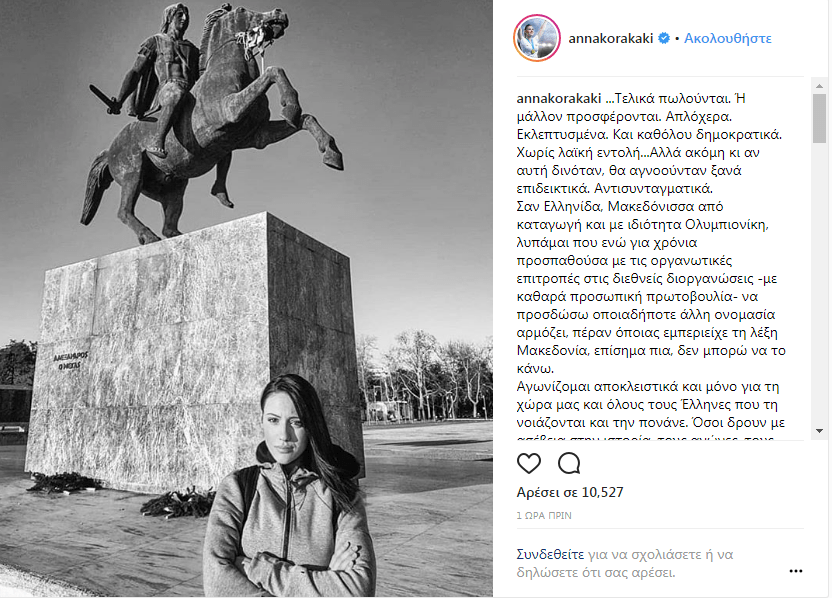832x598 pixels.
Task: Open the Αρέσει σε 10,527 likes count
Action: coord(570,492)
